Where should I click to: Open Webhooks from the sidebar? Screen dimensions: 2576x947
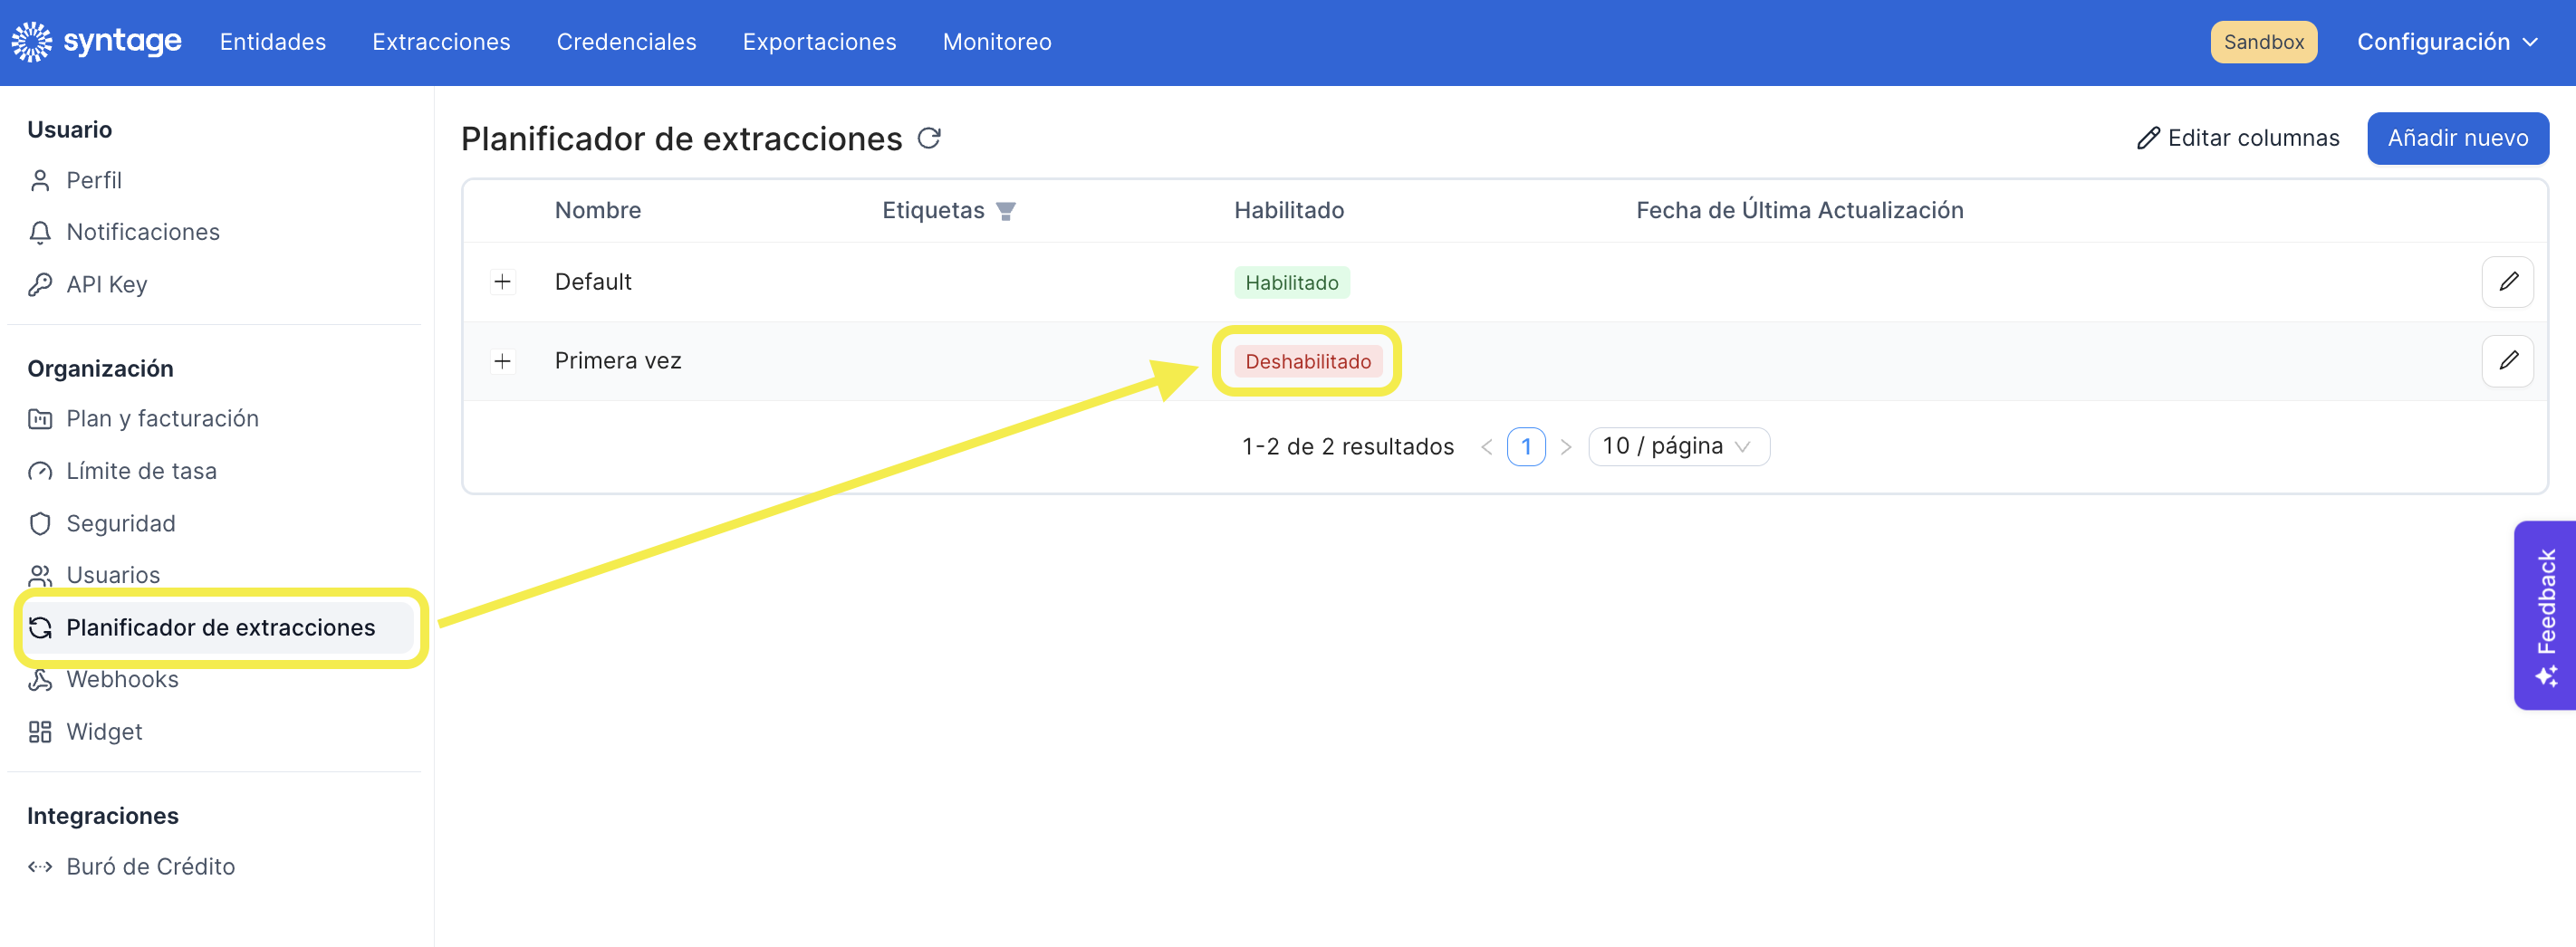pyautogui.click(x=122, y=680)
